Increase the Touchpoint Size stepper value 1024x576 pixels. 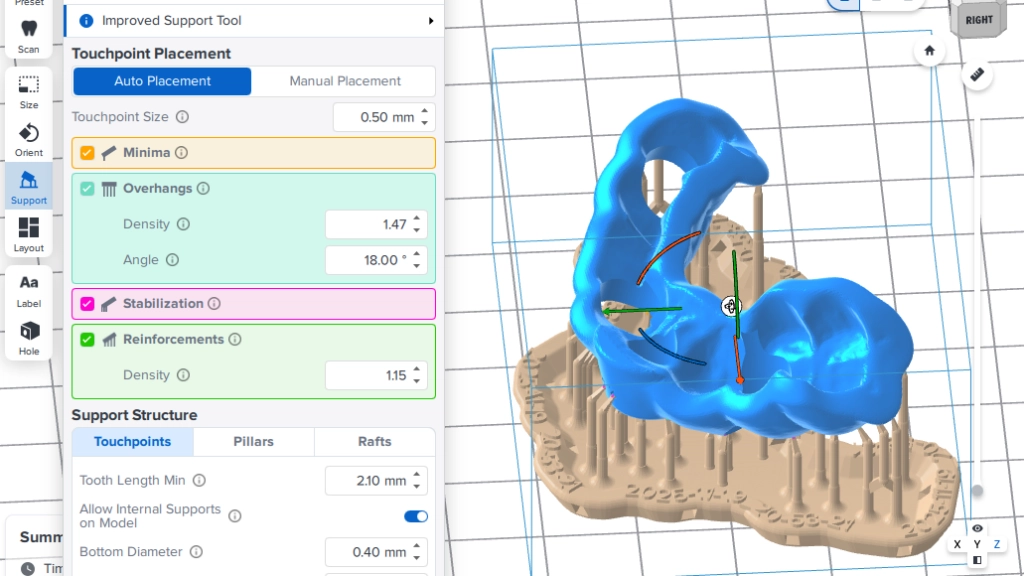click(x=426, y=111)
